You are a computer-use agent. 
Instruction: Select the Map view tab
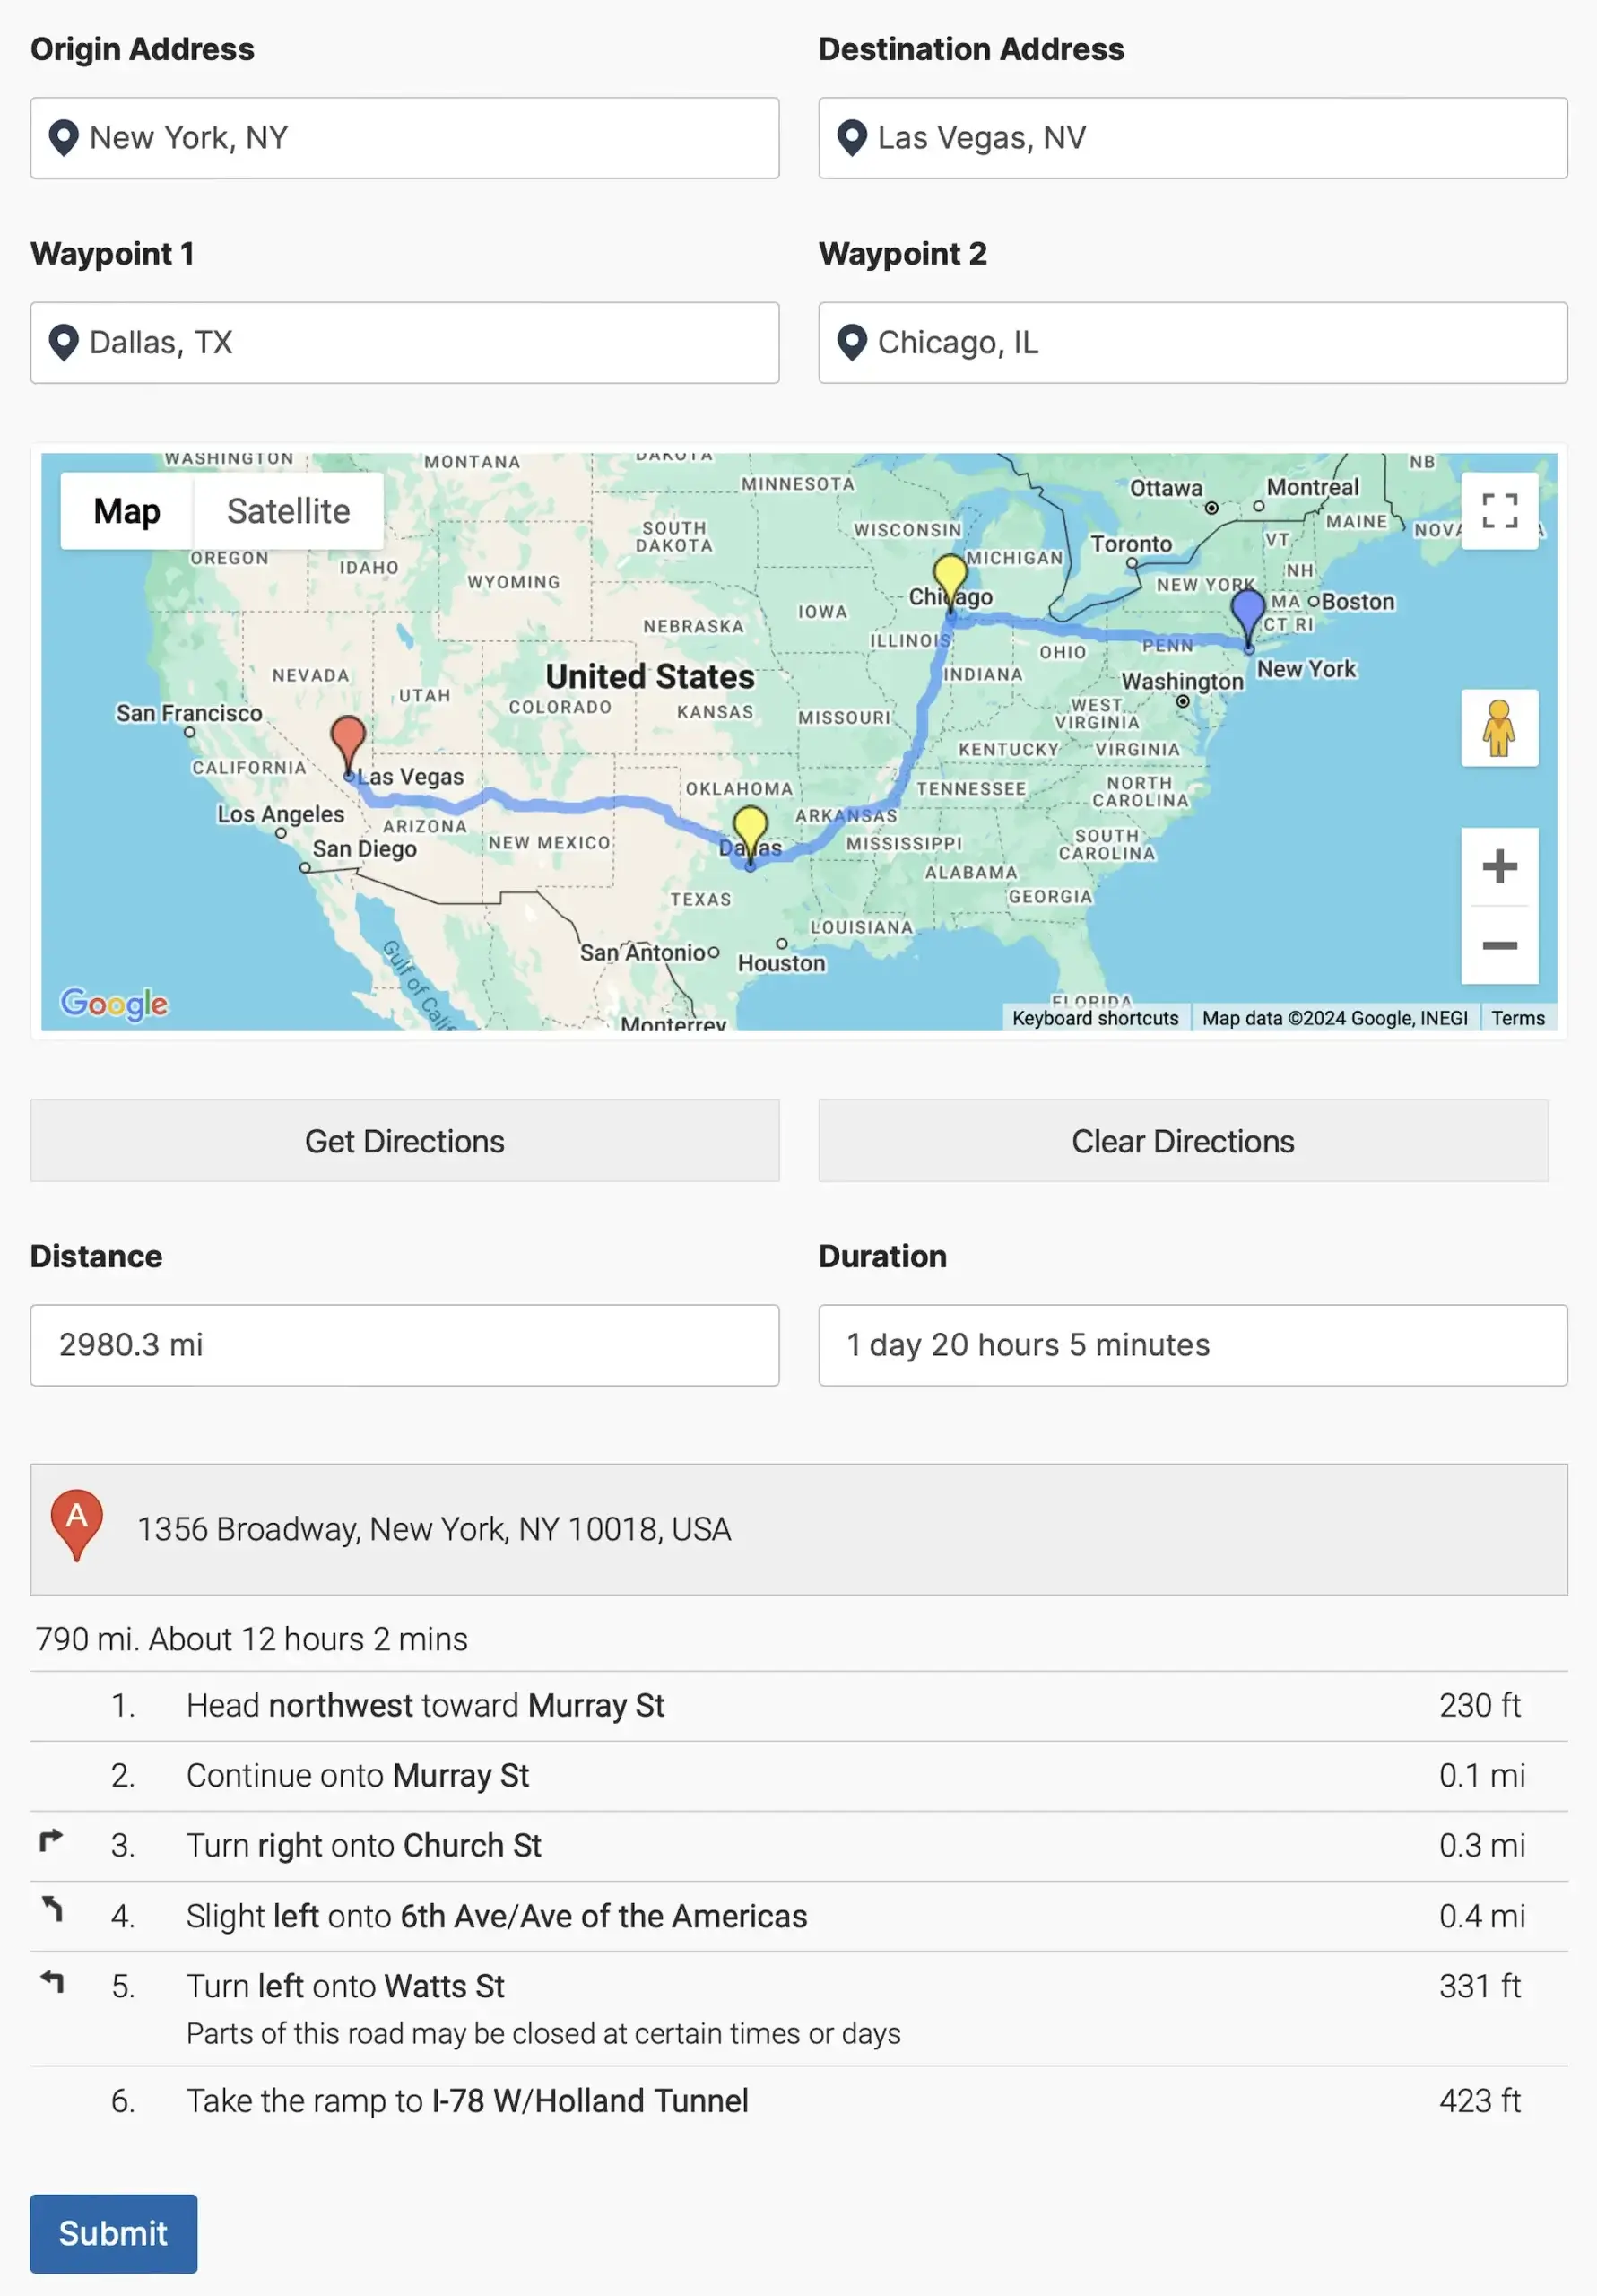click(127, 511)
